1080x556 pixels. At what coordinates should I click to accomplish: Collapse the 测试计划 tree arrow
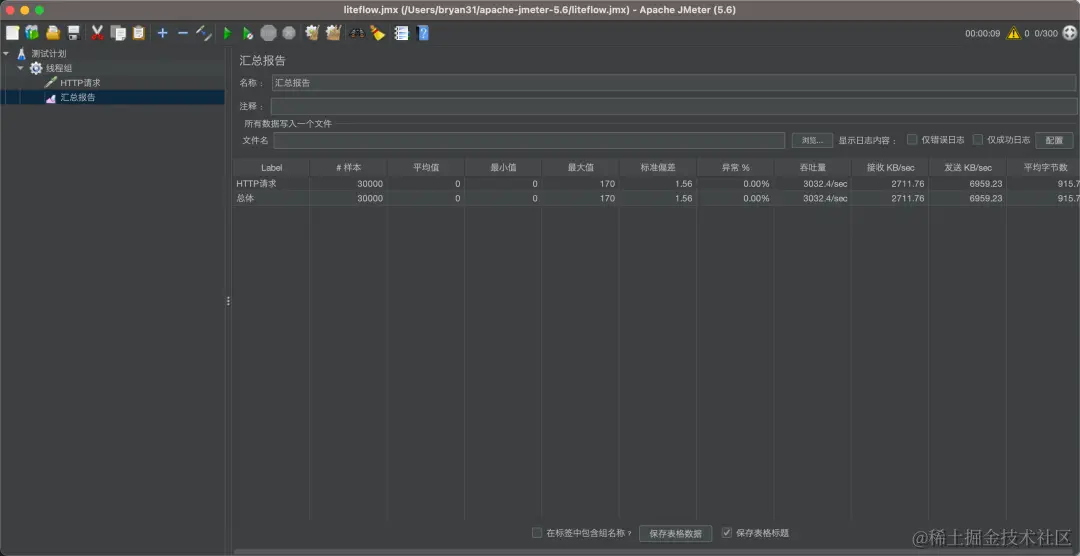click(x=6, y=53)
